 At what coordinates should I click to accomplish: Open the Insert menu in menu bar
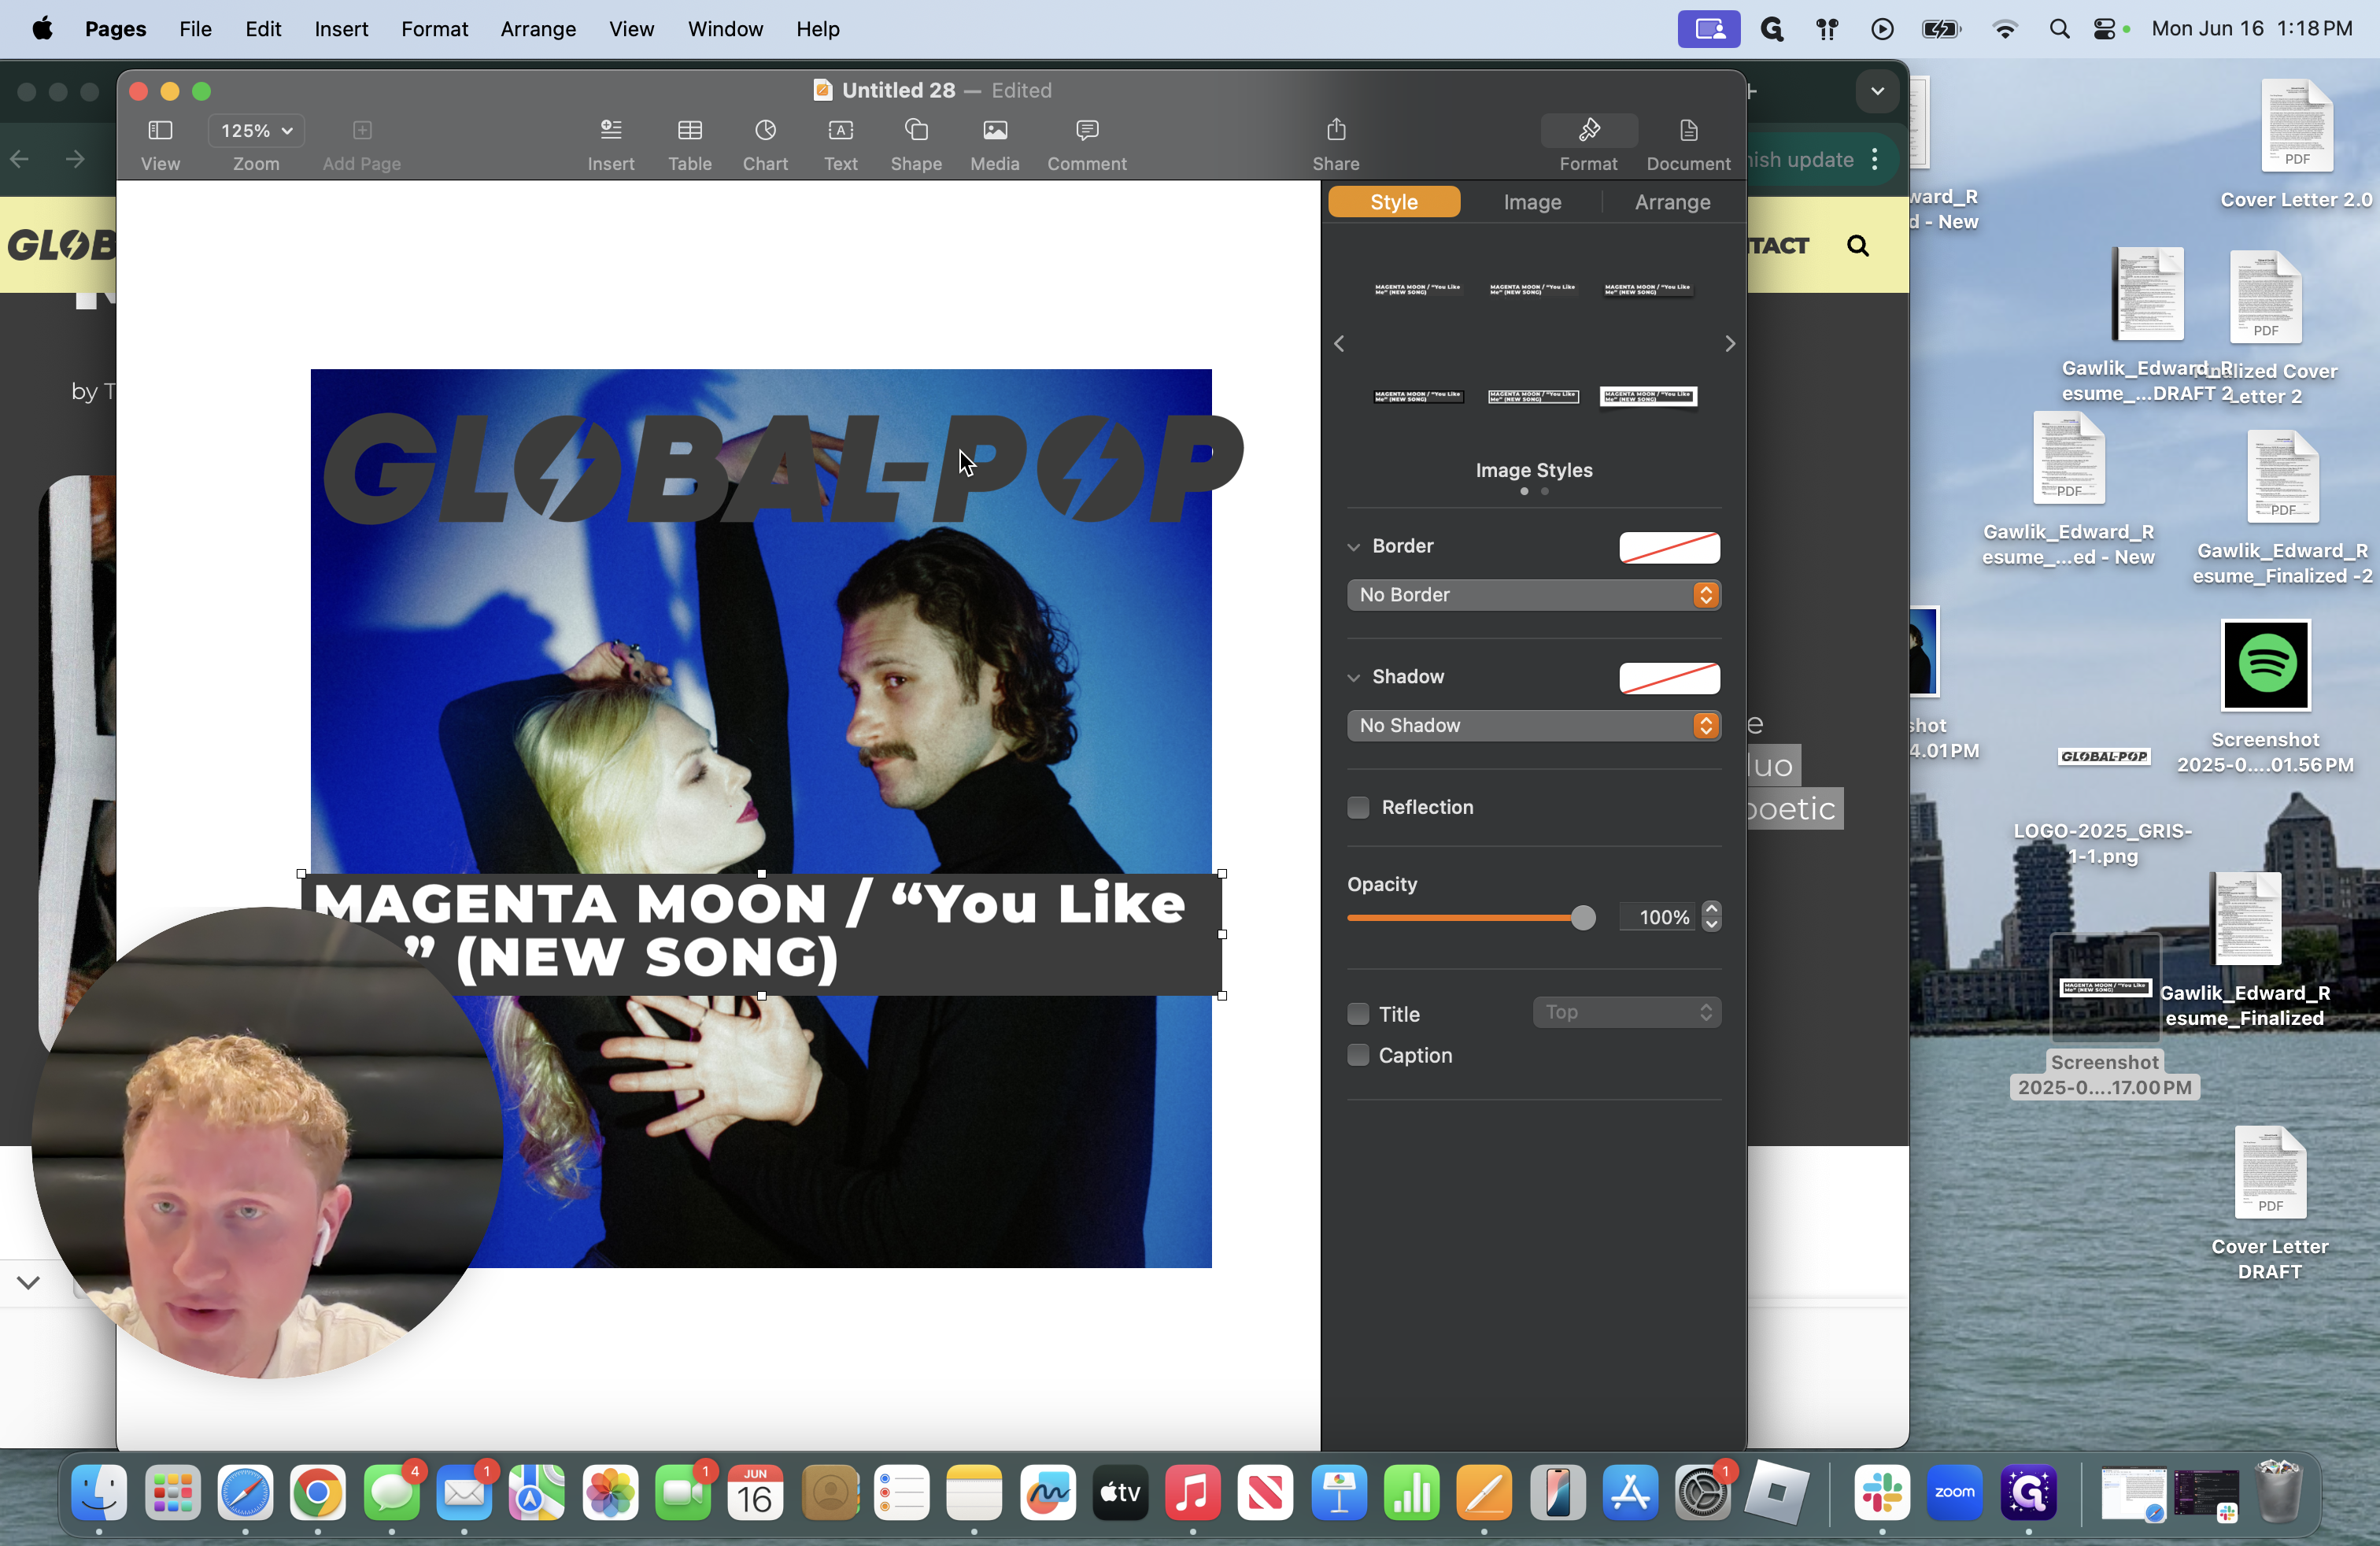pyautogui.click(x=341, y=29)
